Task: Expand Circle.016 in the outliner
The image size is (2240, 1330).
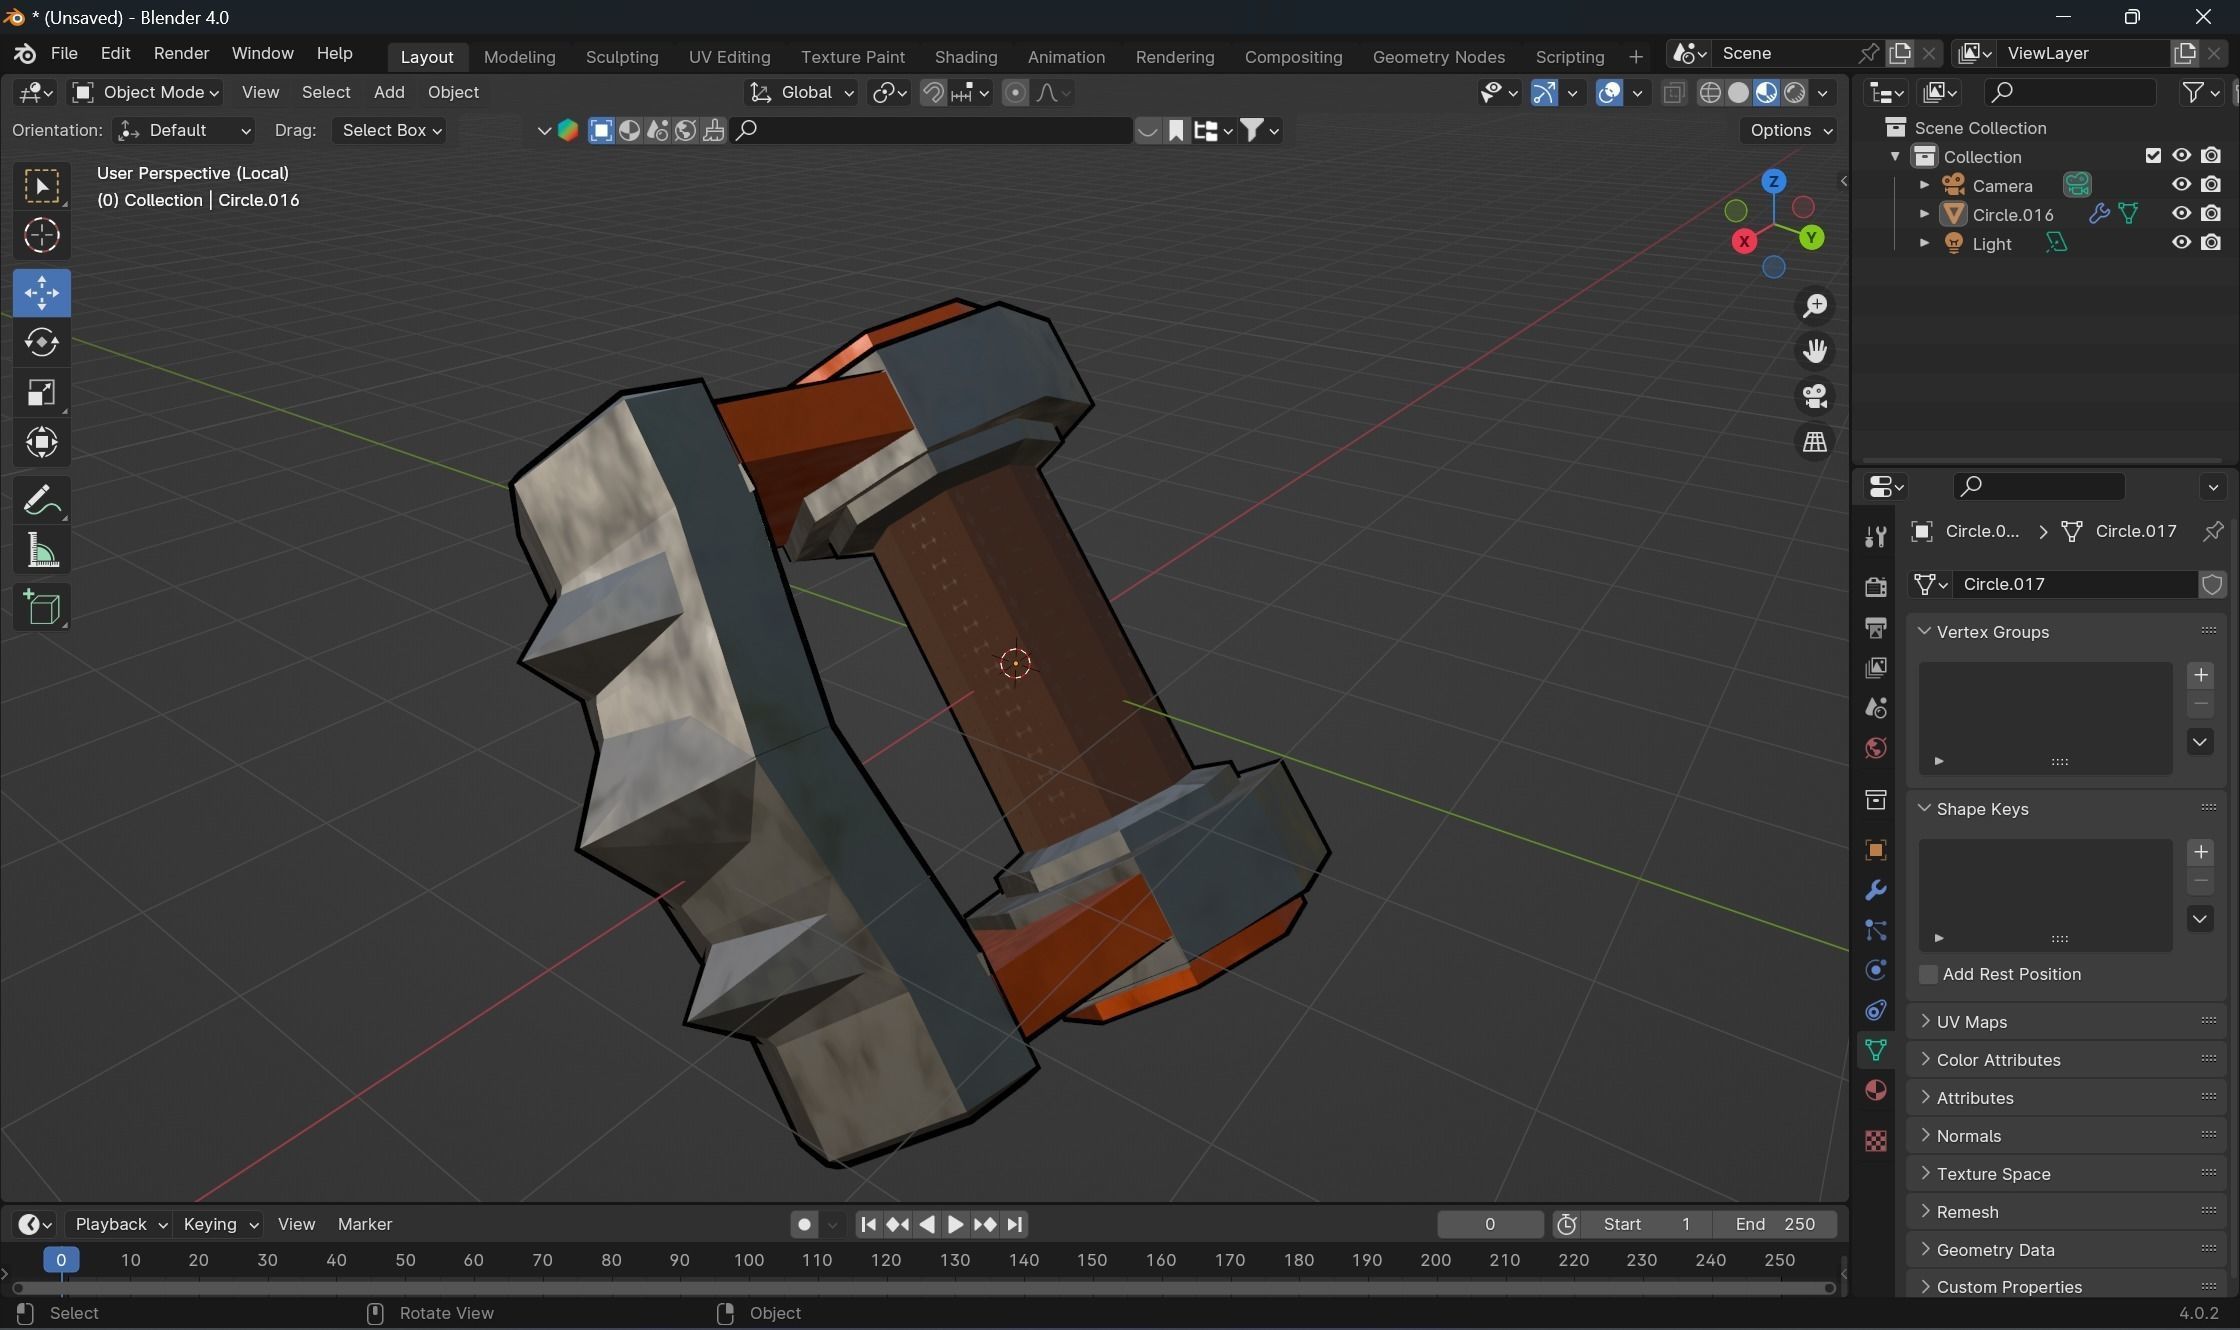Action: coord(1924,214)
